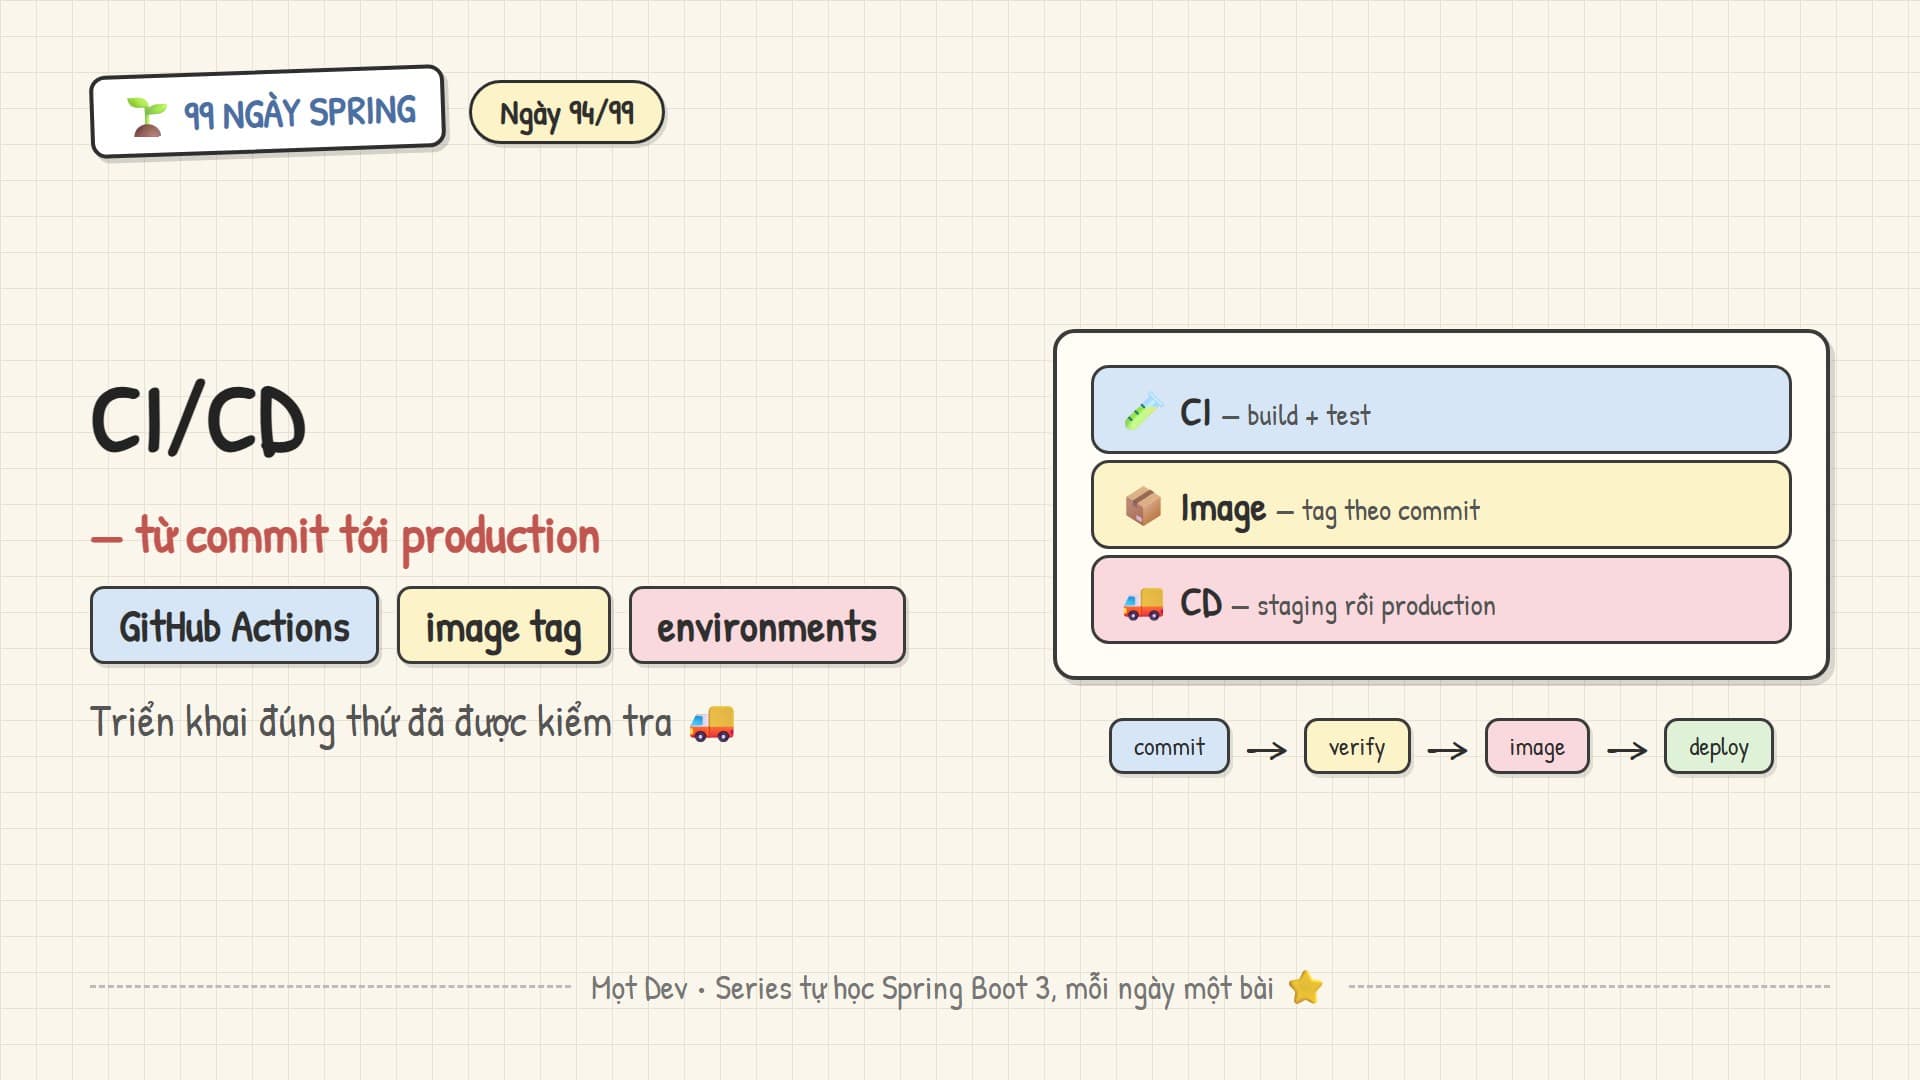Open the 'CI – build + test' card
This screenshot has width=1920, height=1080.
(1441, 410)
